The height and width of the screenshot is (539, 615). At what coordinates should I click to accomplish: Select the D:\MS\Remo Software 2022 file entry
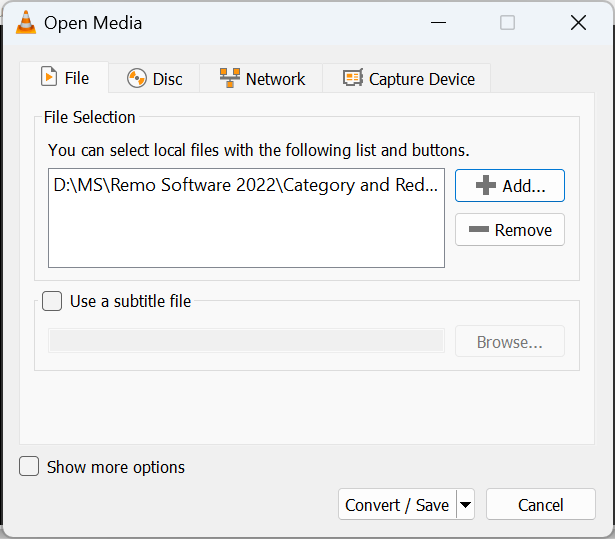coord(246,185)
